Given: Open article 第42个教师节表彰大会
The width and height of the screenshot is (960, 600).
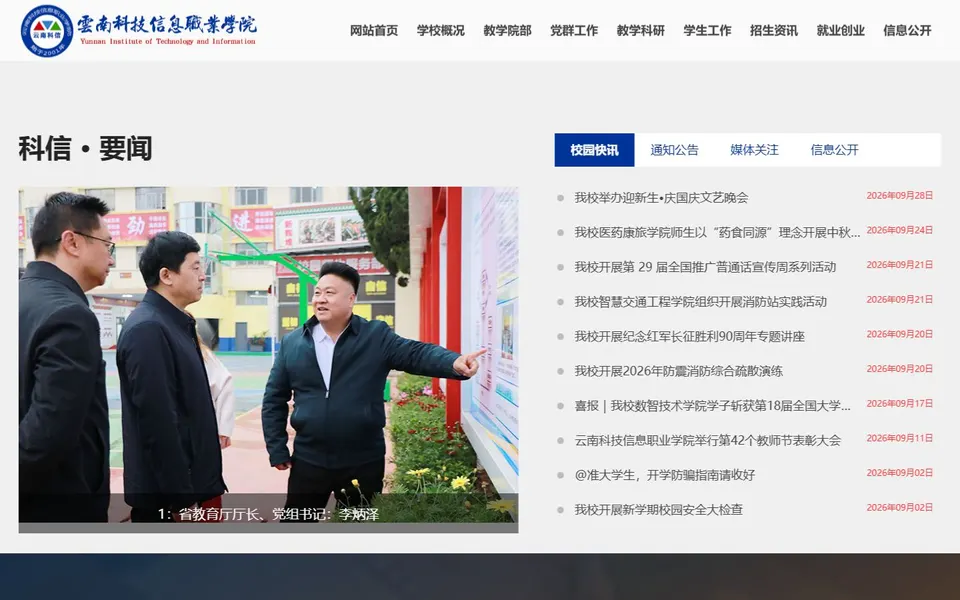Looking at the screenshot, I should point(707,440).
